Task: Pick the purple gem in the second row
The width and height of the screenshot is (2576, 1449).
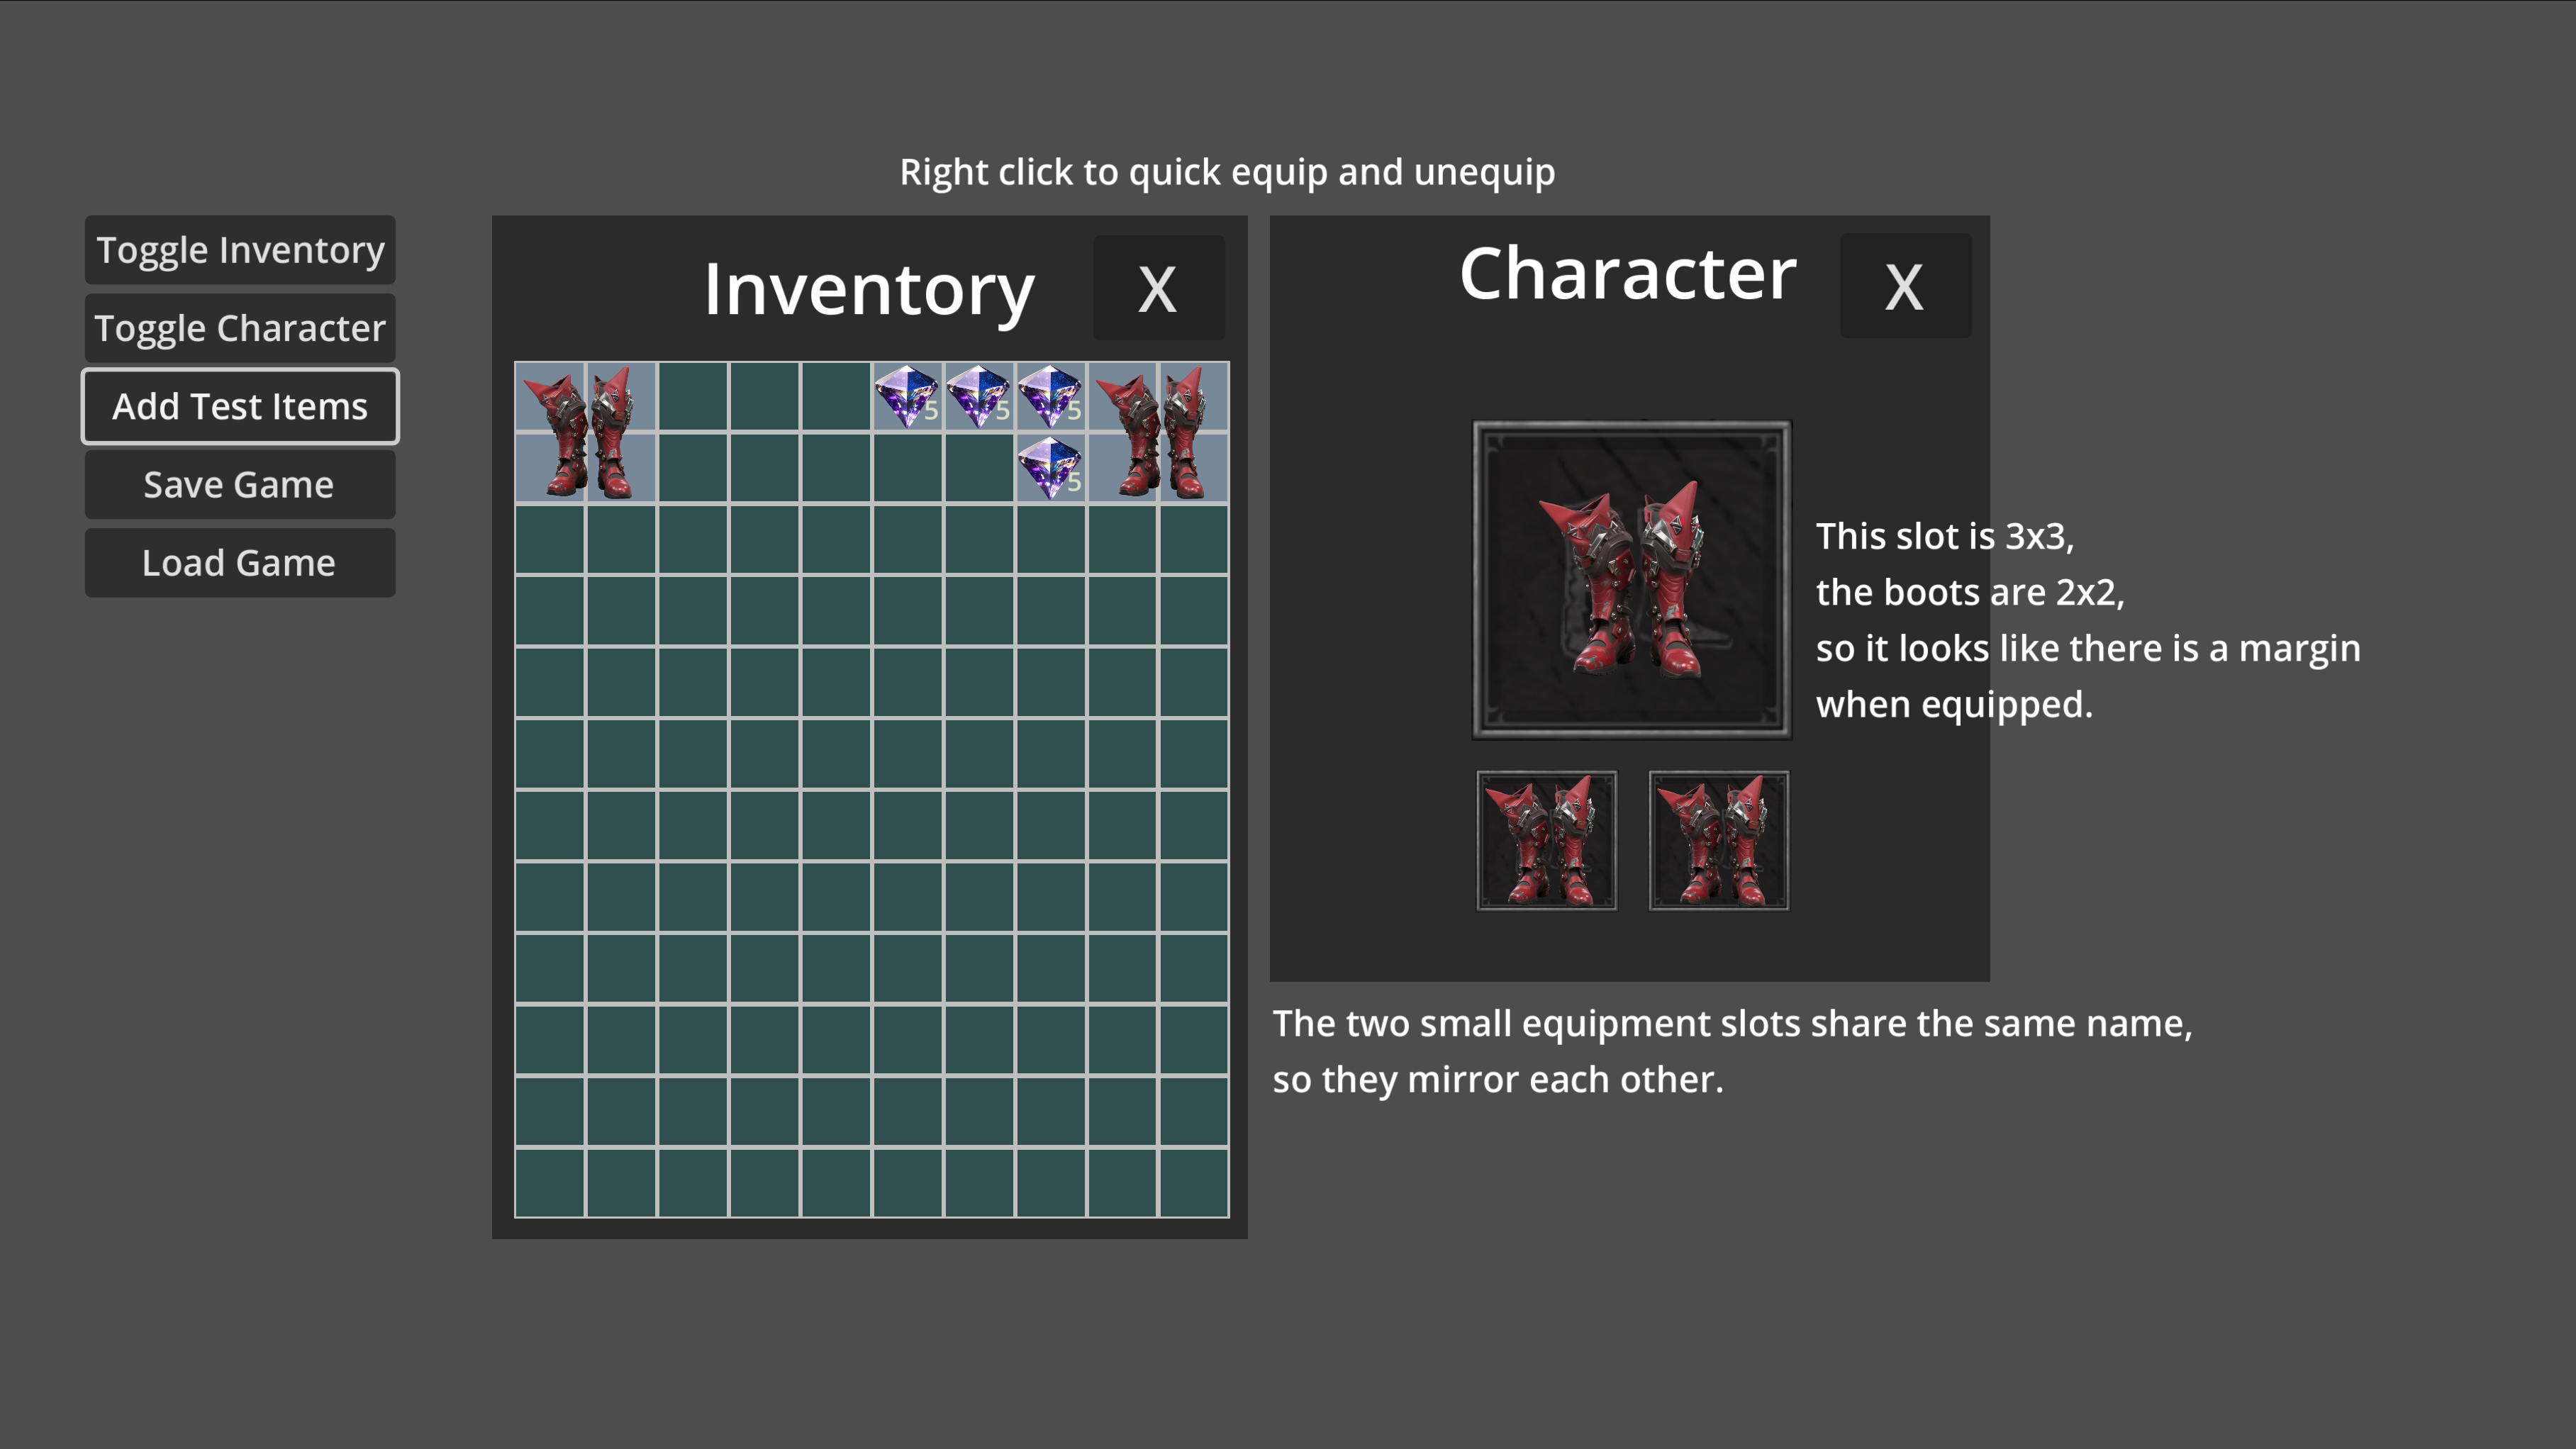Action: pyautogui.click(x=1050, y=468)
